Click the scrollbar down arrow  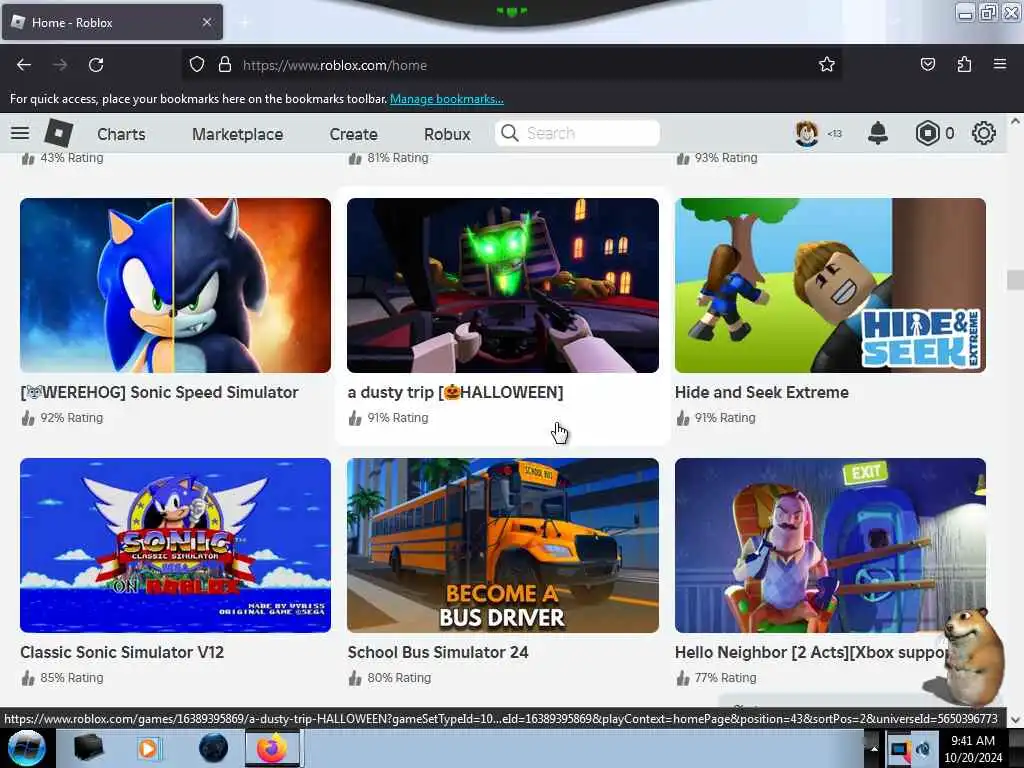tap(1015, 720)
